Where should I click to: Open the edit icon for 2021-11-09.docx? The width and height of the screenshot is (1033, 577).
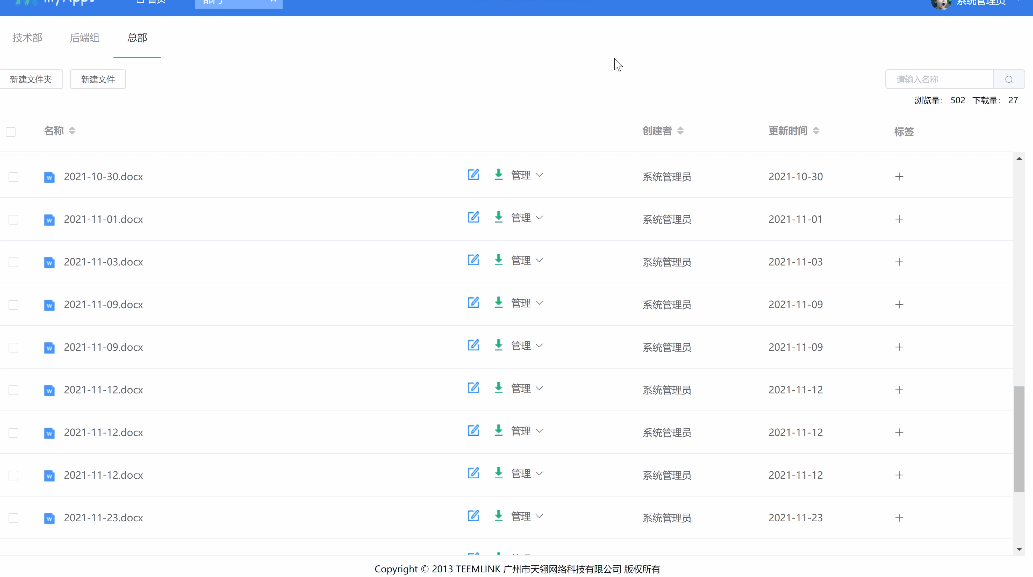(x=473, y=302)
